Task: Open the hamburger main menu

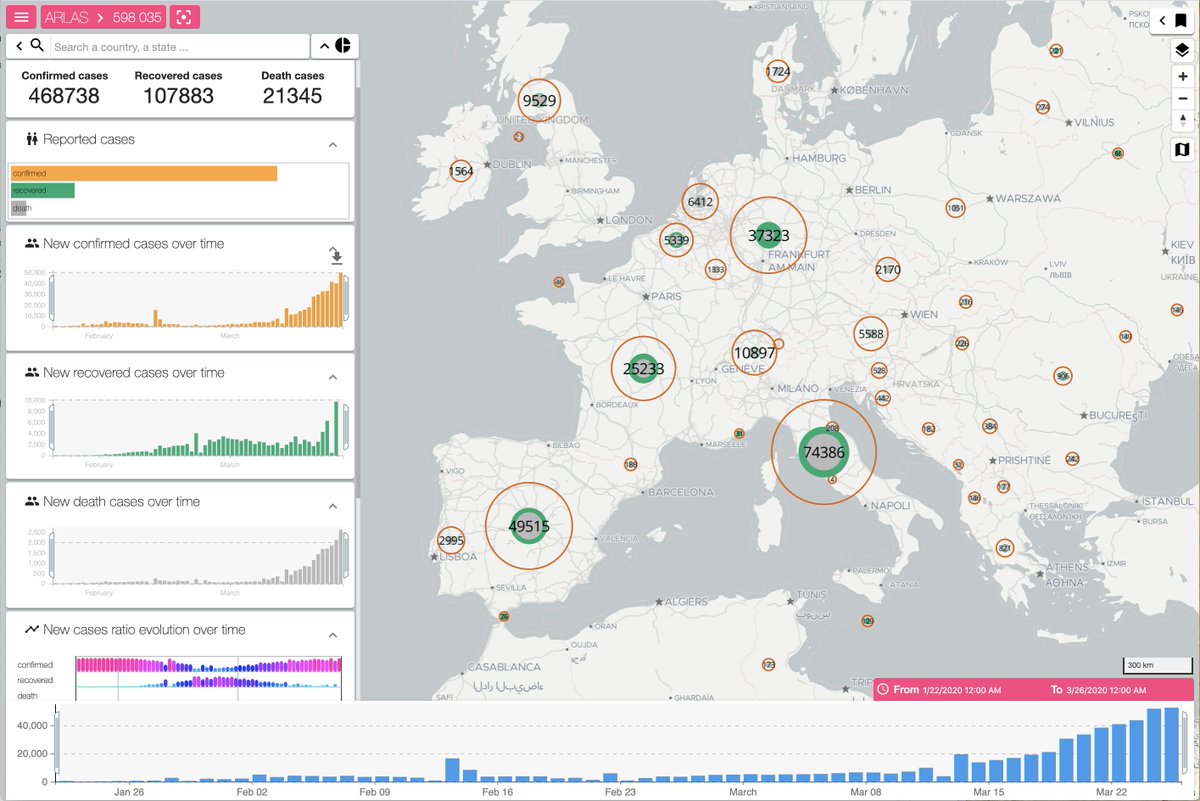Action: [x=21, y=16]
